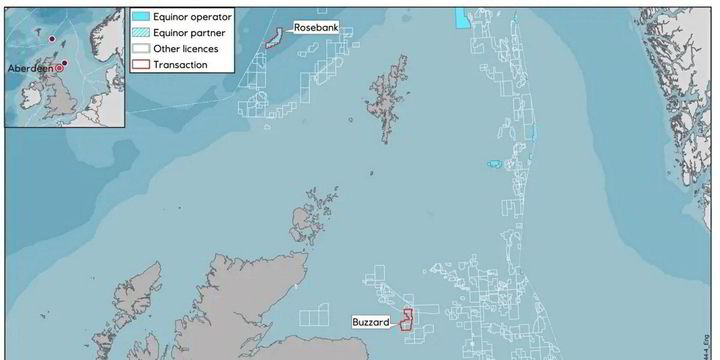Image resolution: width=720 pixels, height=360 pixels.
Task: Click the solid cyan Equinor operator block at top
Action: point(462,18)
